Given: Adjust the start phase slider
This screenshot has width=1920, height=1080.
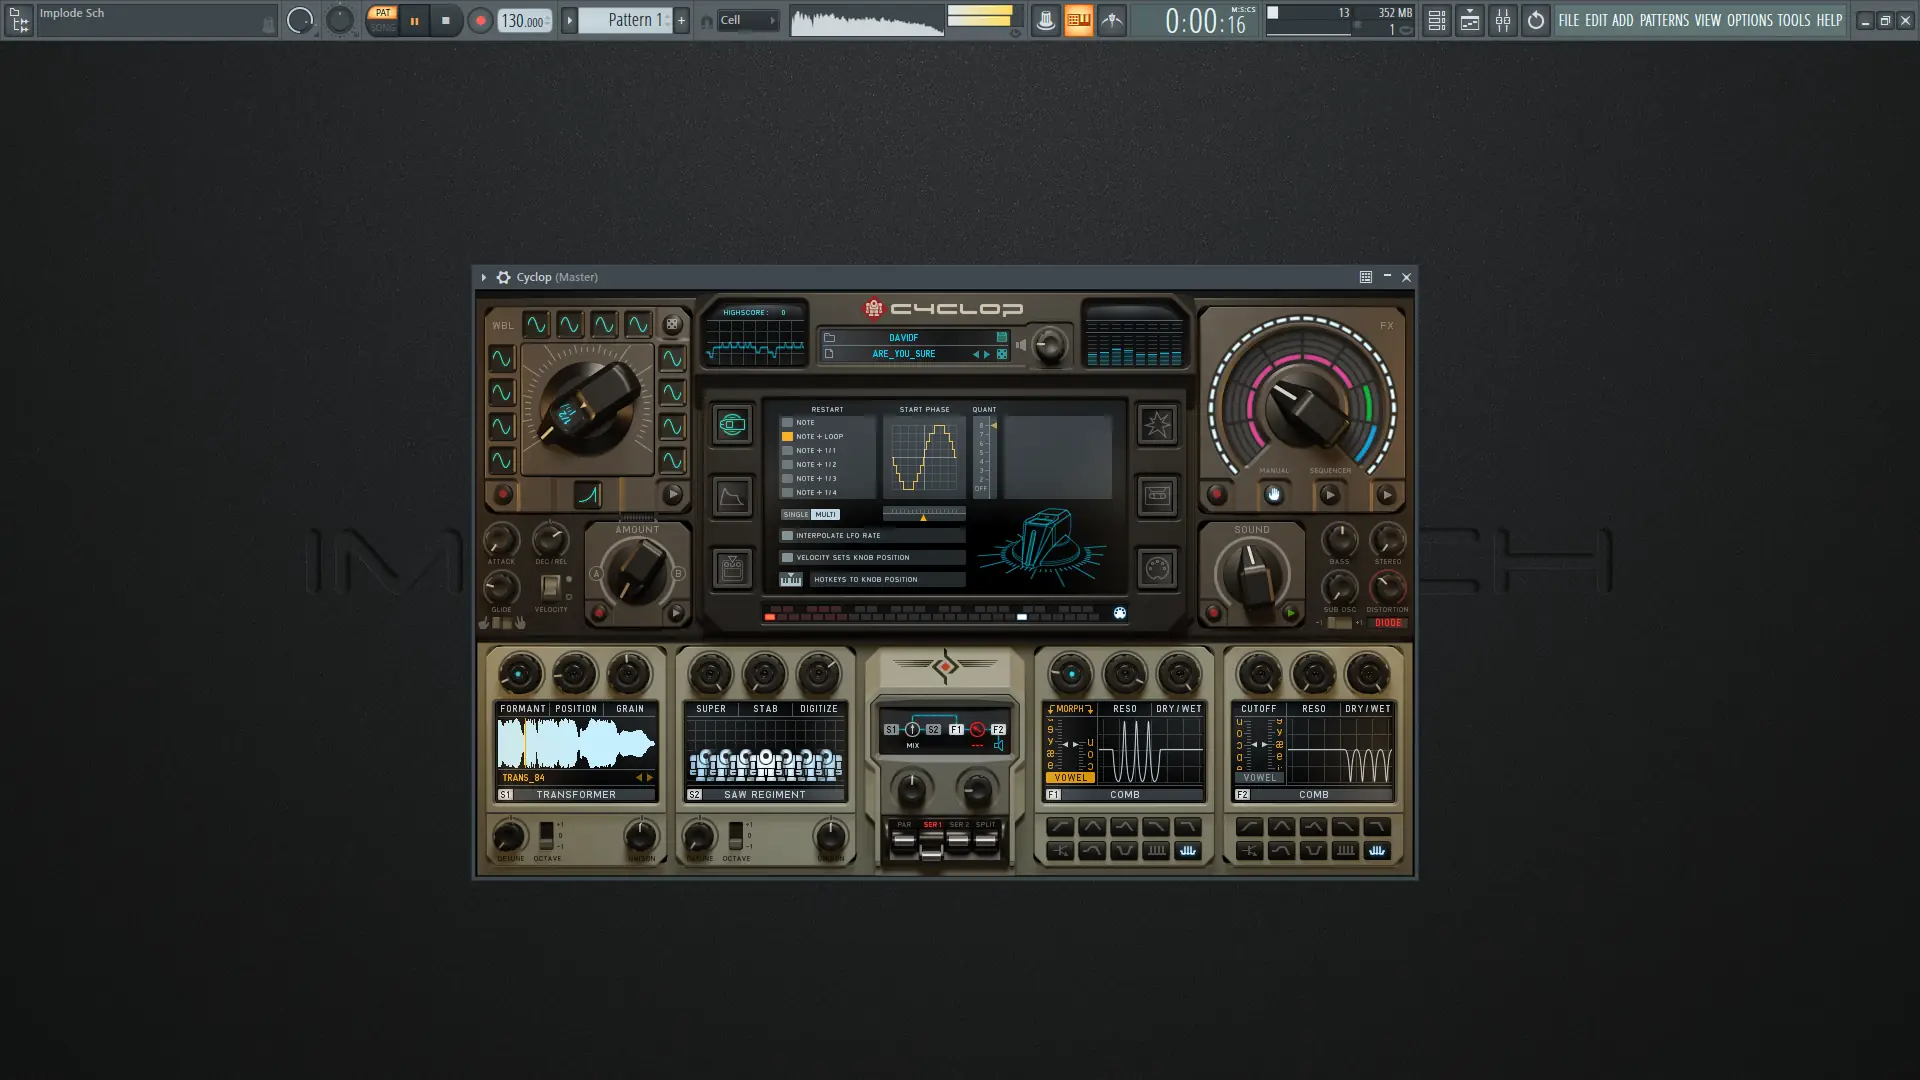Looking at the screenshot, I should [x=923, y=514].
